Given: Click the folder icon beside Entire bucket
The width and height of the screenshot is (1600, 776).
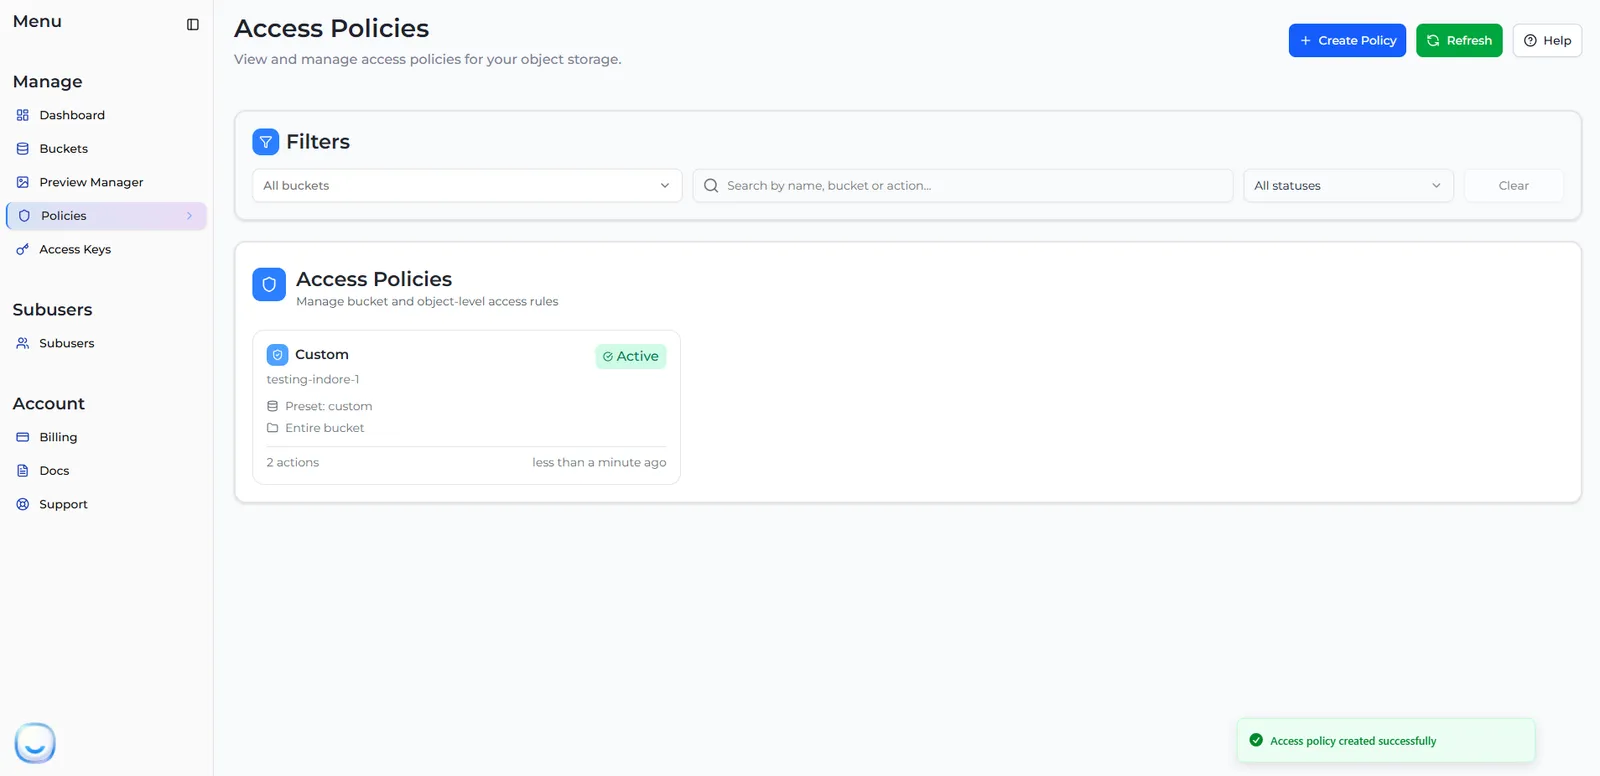Looking at the screenshot, I should point(272,428).
